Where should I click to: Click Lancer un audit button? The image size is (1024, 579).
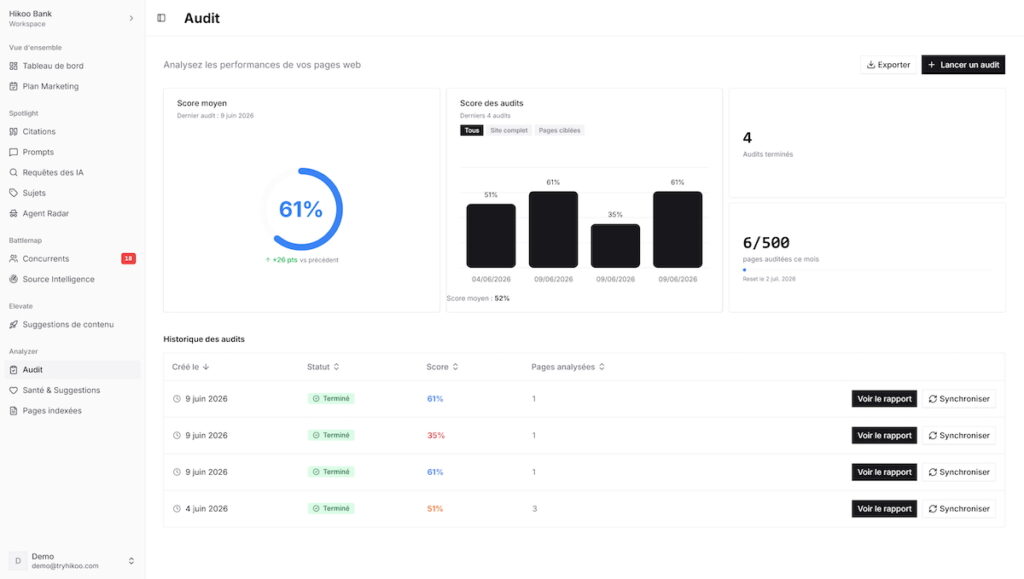click(x=963, y=65)
